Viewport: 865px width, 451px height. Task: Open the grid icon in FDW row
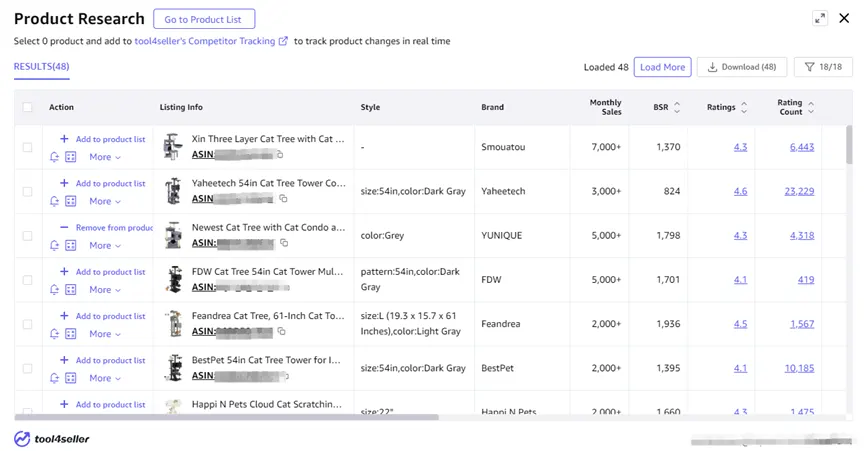(71, 289)
